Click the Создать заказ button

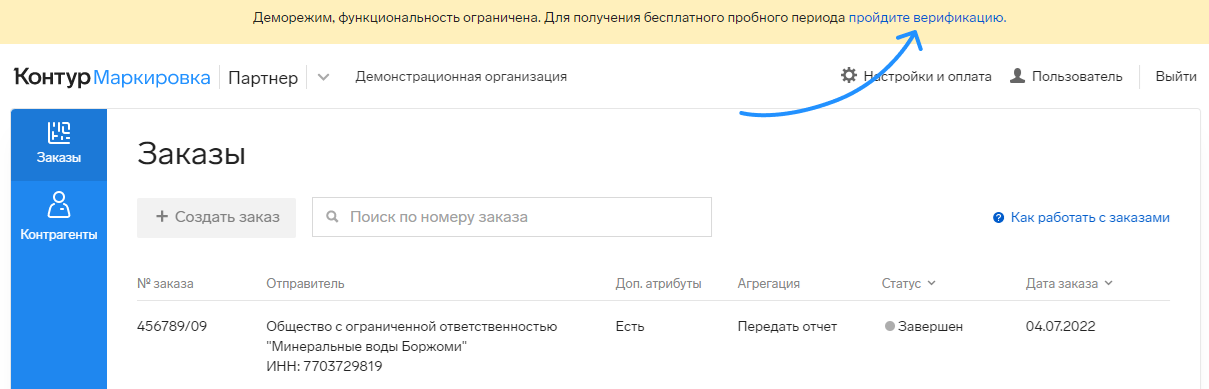[x=217, y=217]
